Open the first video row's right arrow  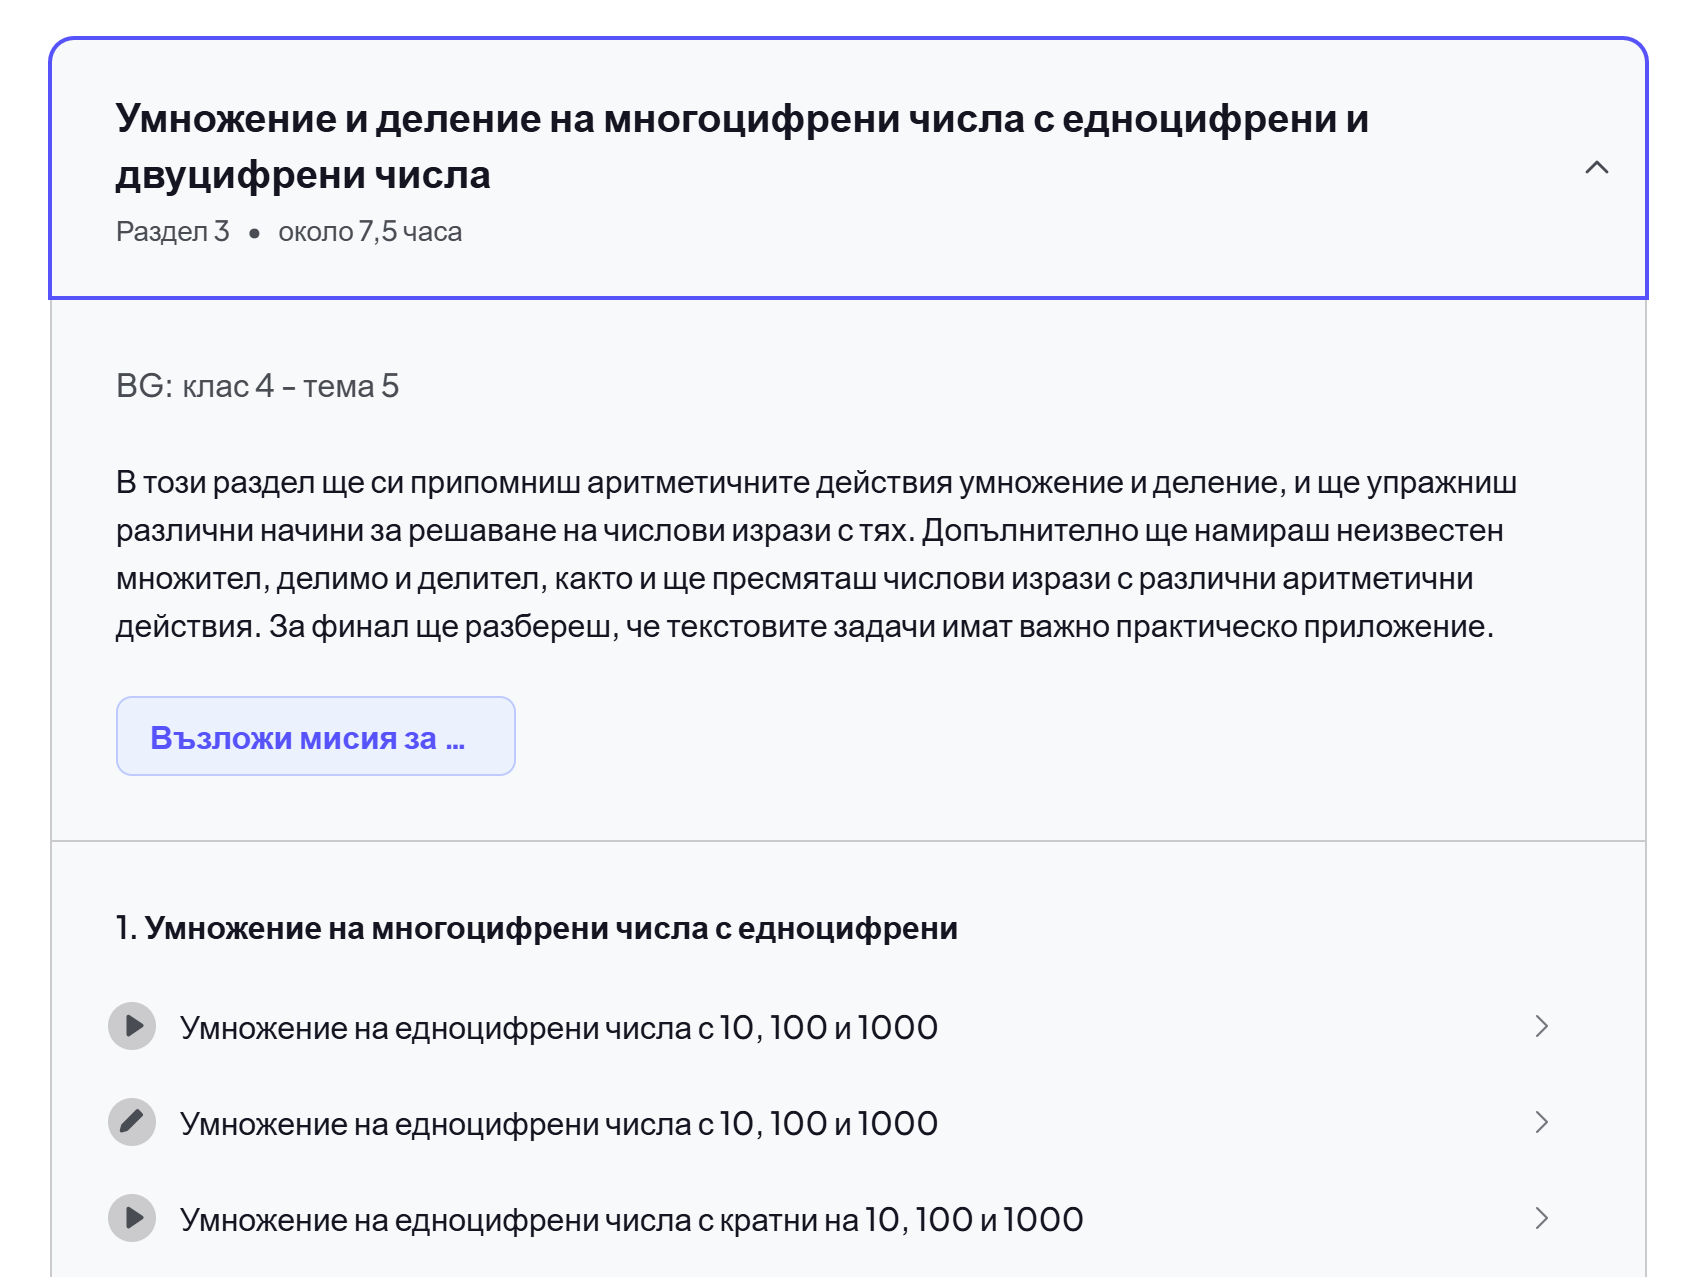tap(1541, 1026)
